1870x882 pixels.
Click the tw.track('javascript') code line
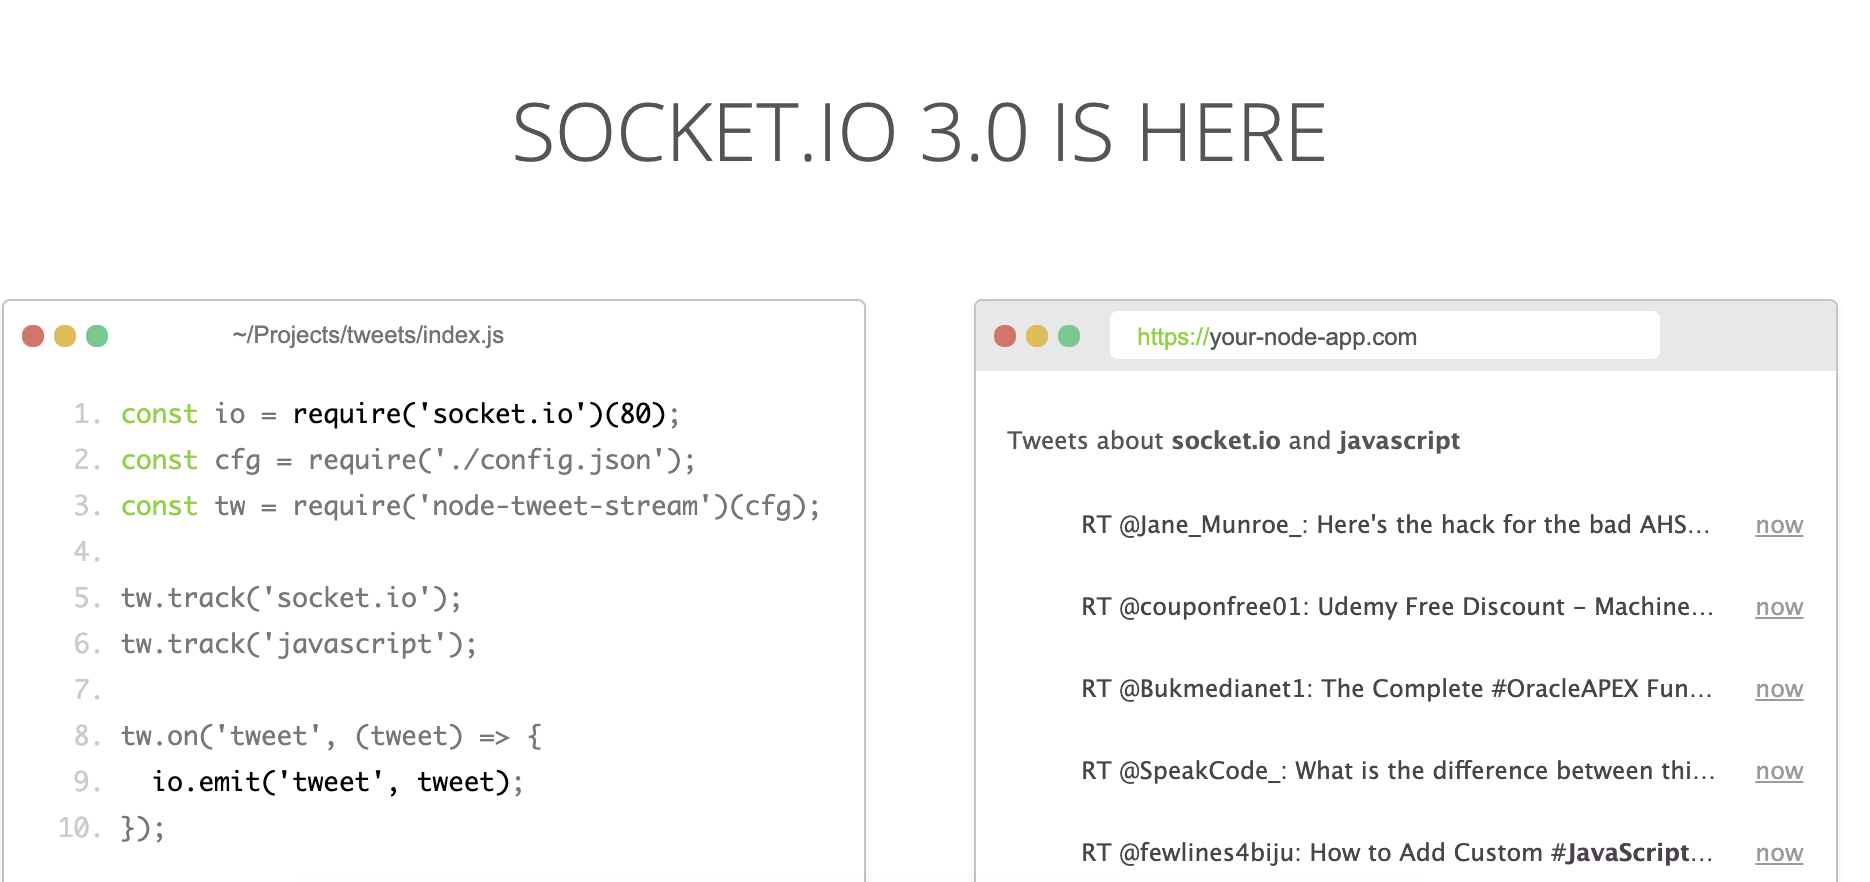coord(299,644)
